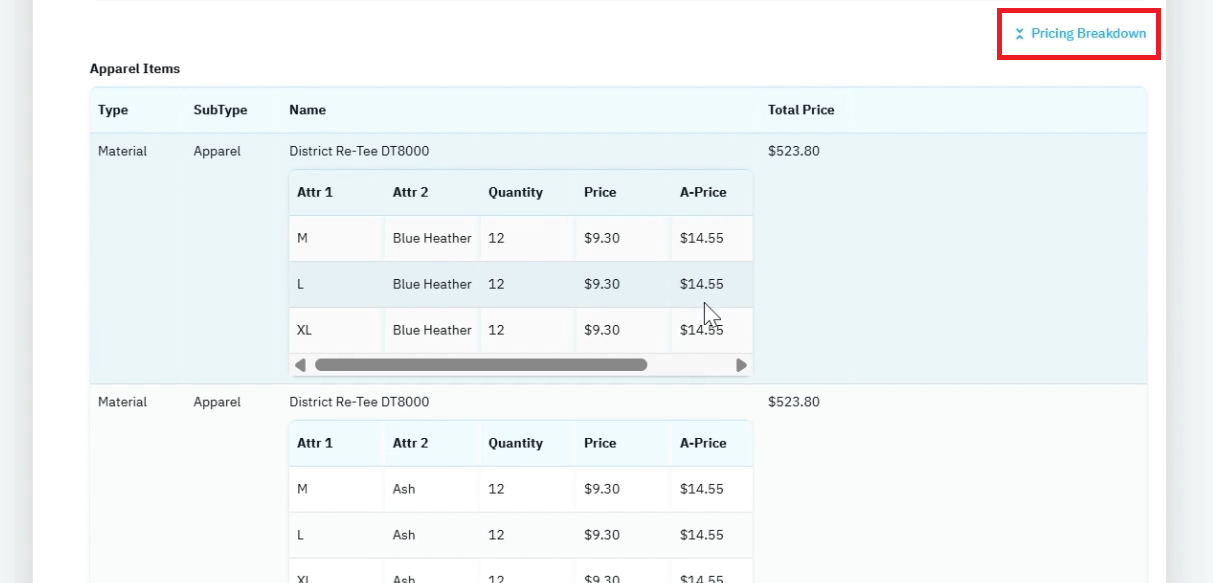1213x583 pixels.
Task: Click Quantity header in Ash table
Action: (x=515, y=443)
